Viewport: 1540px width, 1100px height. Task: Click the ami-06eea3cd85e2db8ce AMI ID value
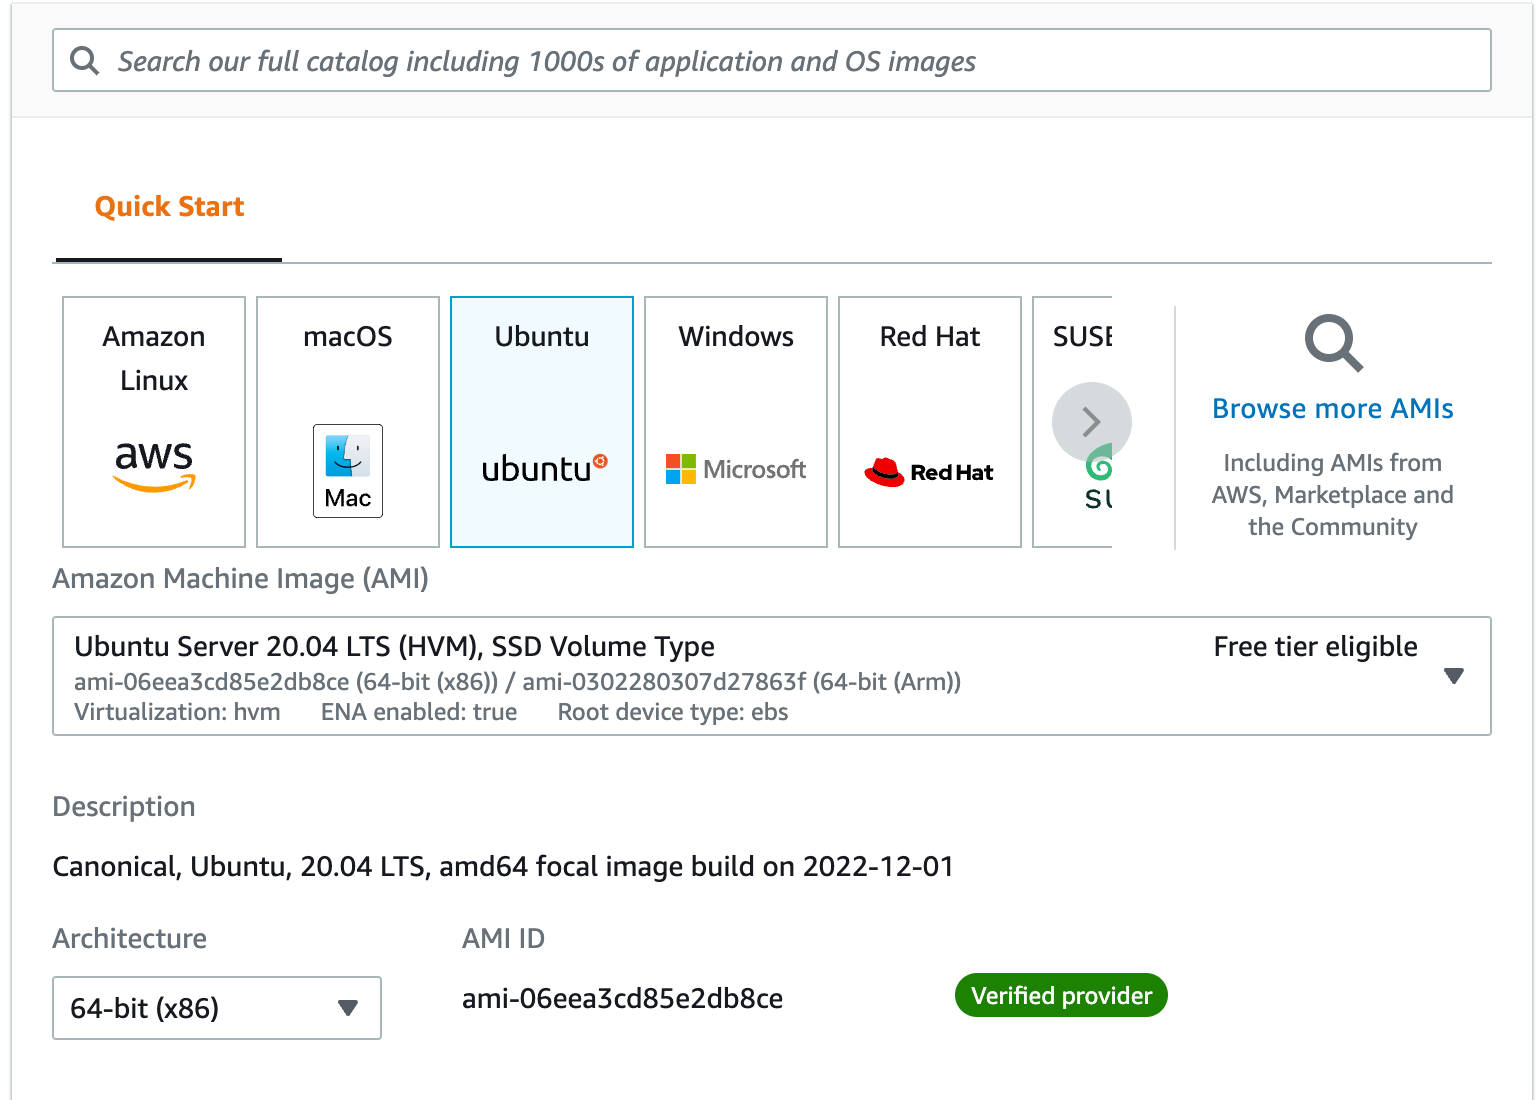[x=622, y=999]
